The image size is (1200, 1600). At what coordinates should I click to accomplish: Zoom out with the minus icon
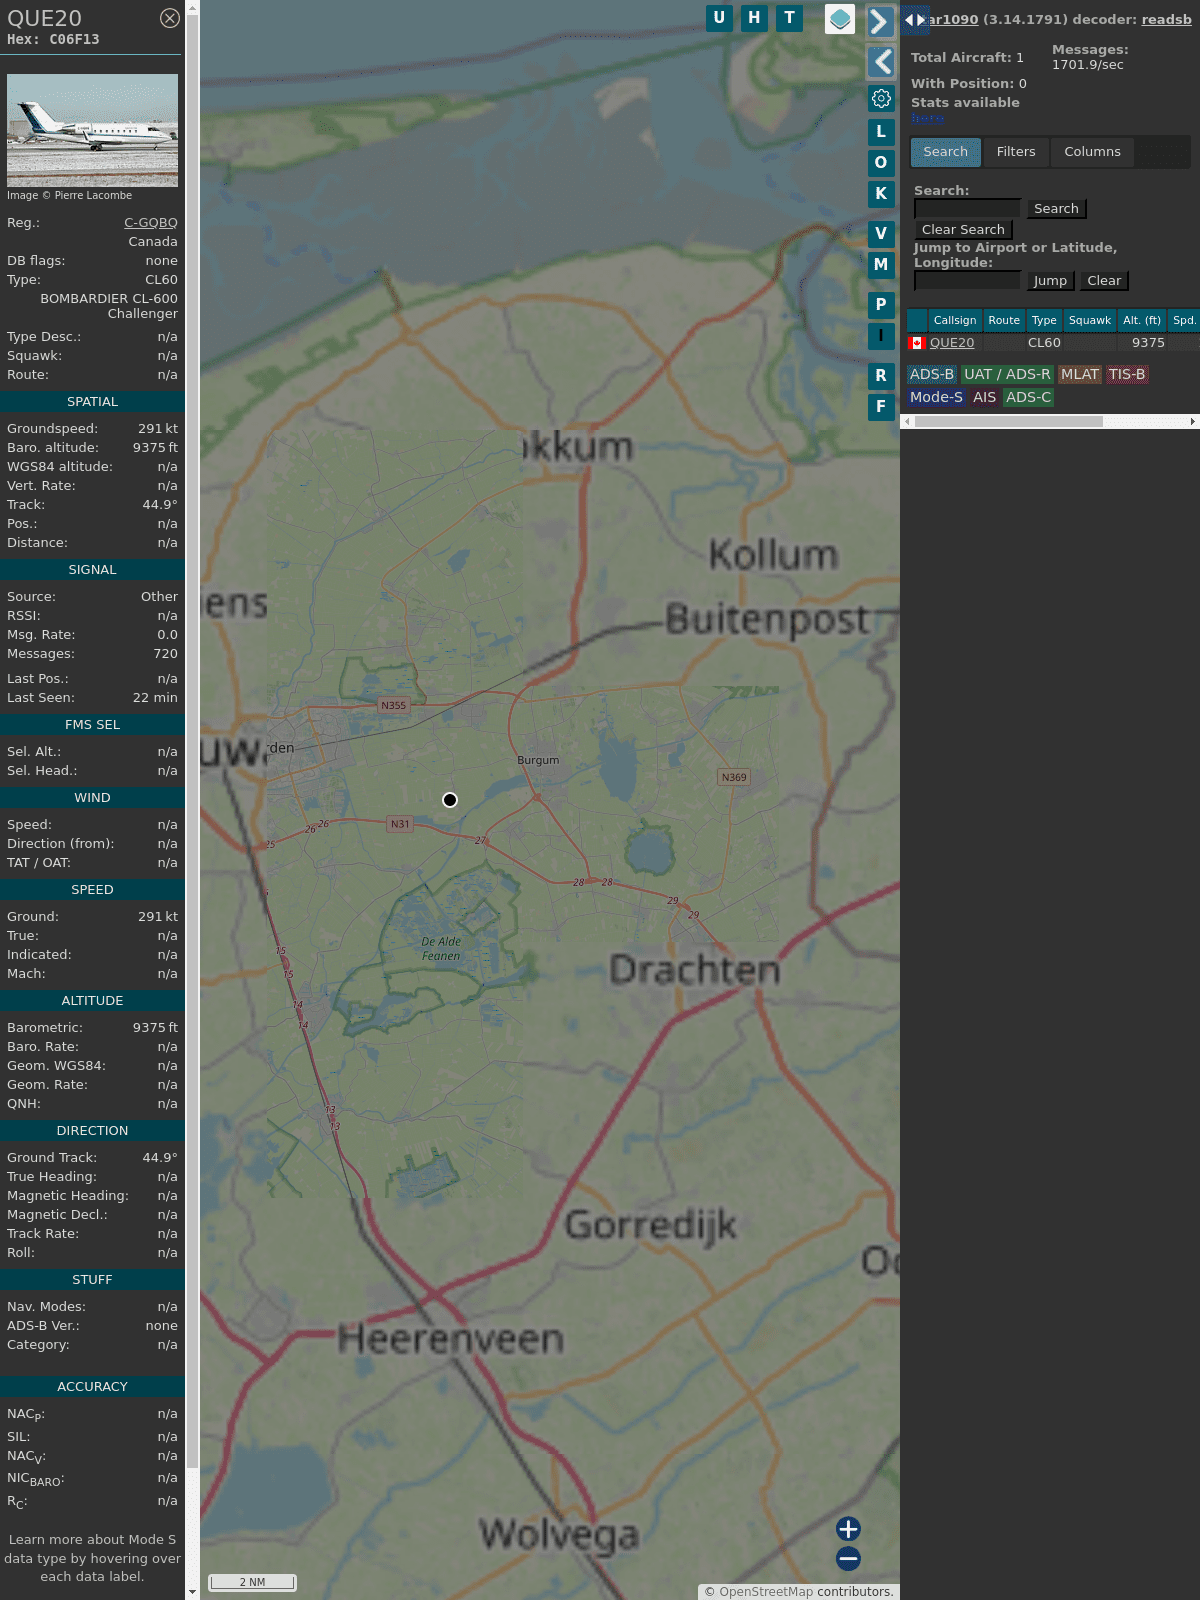(849, 1559)
